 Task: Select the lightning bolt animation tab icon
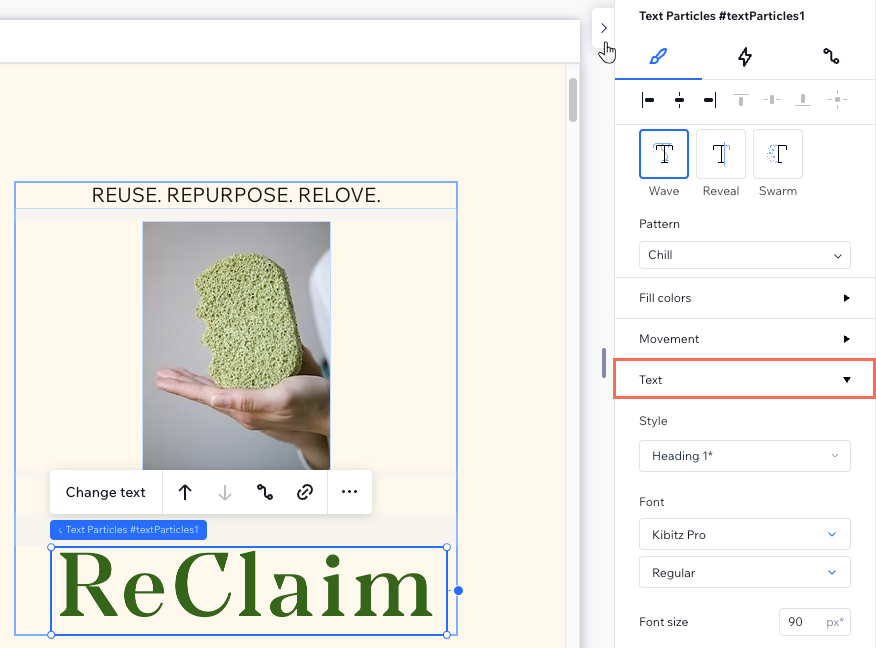click(744, 57)
